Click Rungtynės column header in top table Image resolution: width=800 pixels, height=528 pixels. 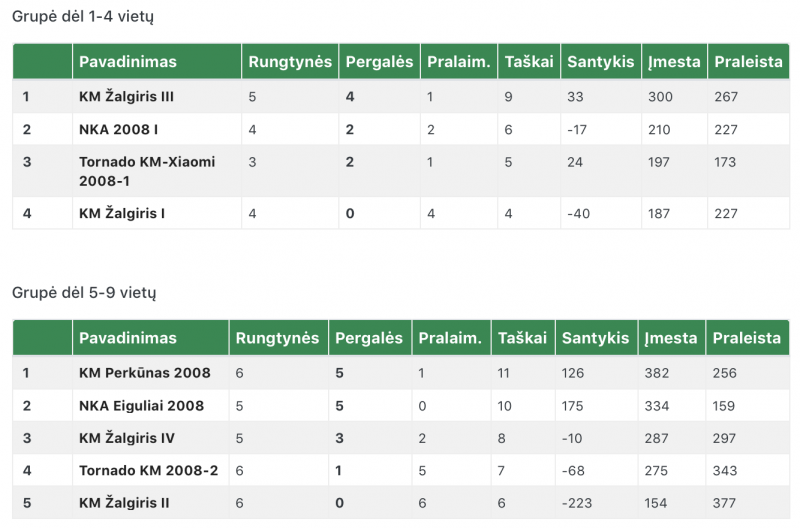pos(290,62)
